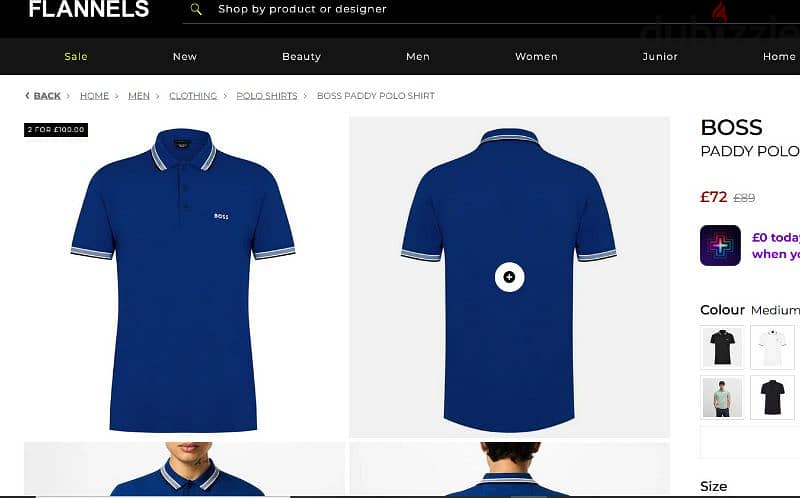This screenshot has width=800, height=498.
Task: Click the MEN breadcrumb link
Action: [139, 96]
